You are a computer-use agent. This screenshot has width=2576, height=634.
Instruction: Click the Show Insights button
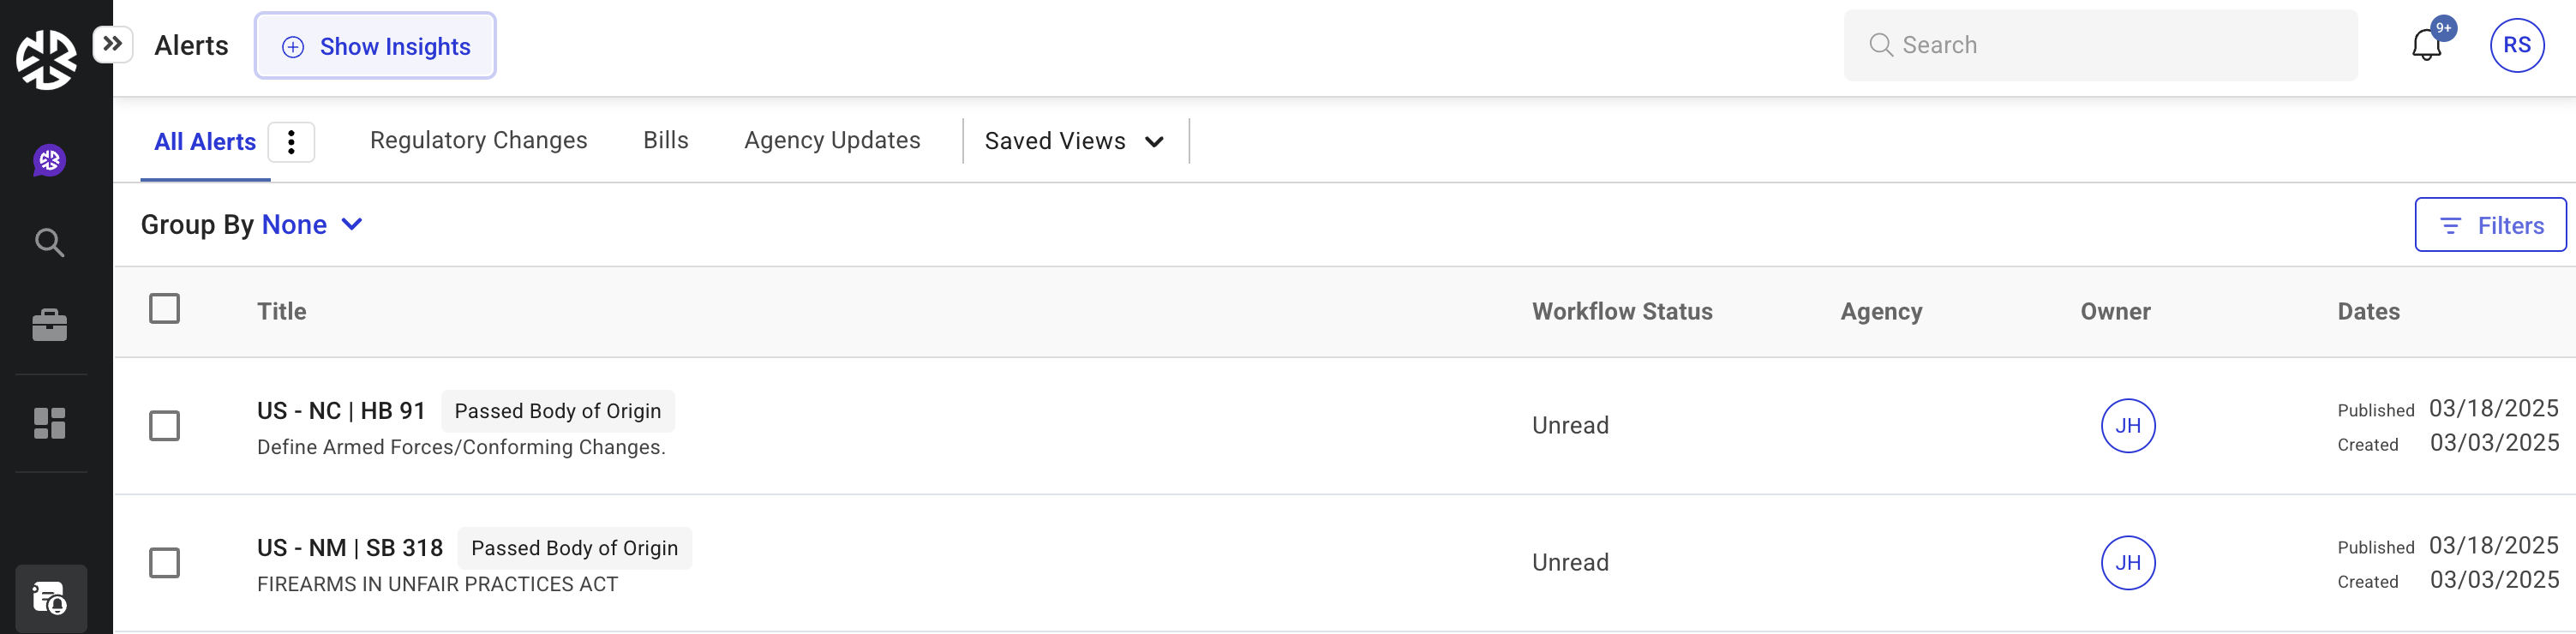pyautogui.click(x=375, y=46)
